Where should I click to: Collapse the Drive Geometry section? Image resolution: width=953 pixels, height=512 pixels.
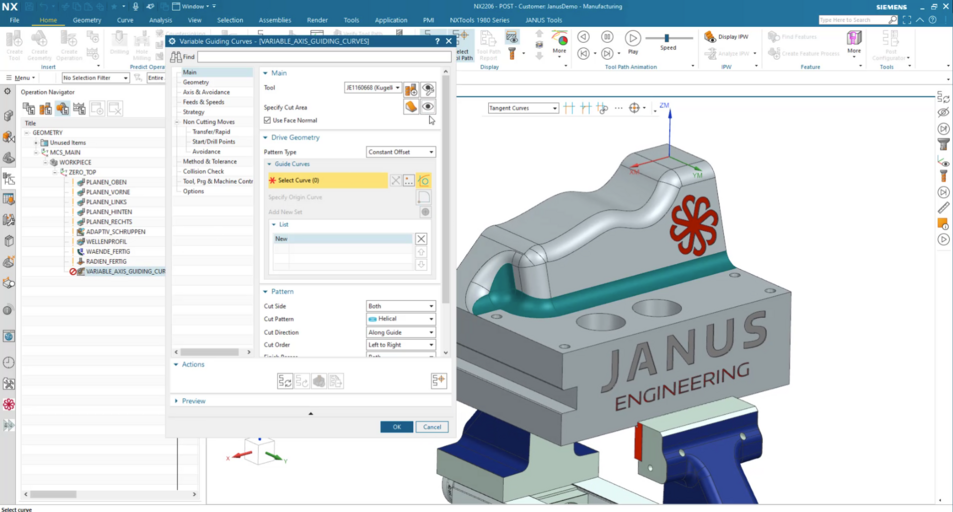[x=266, y=137]
